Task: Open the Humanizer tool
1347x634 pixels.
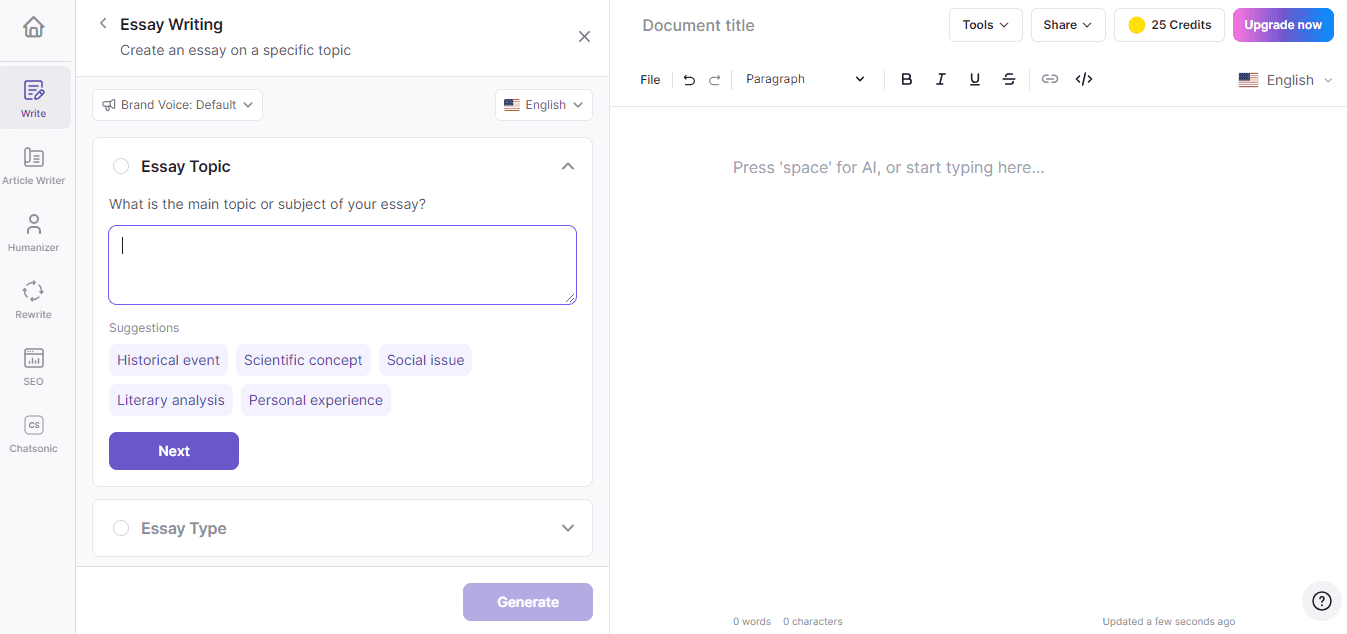Action: (34, 232)
